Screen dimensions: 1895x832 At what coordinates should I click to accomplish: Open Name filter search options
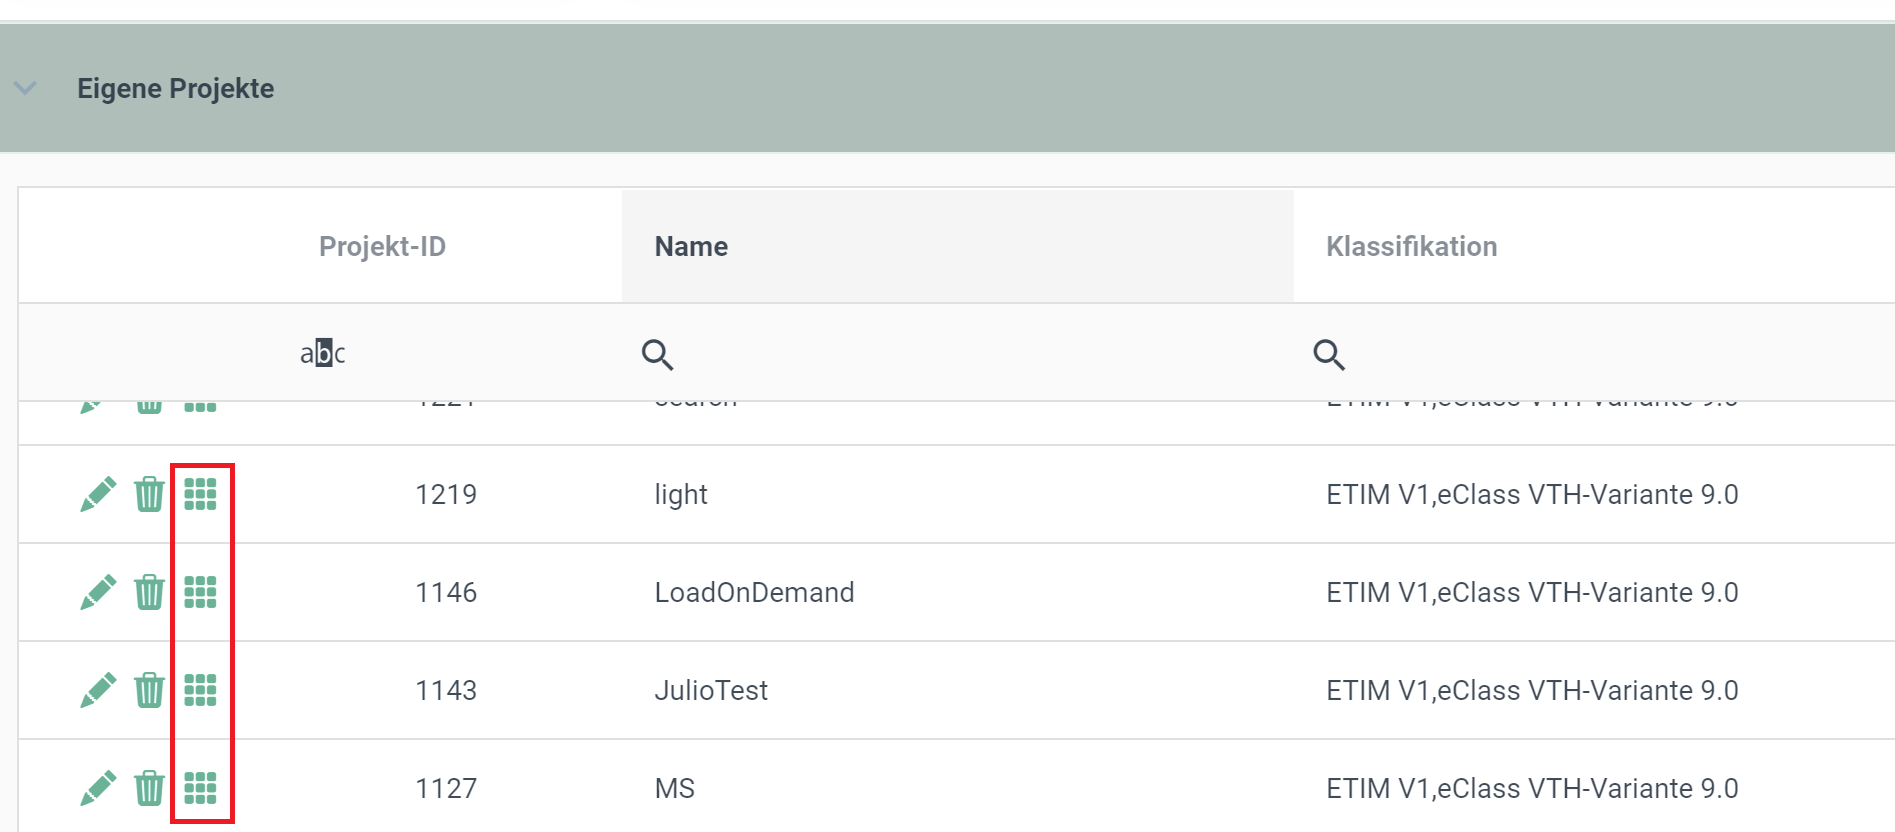657,354
